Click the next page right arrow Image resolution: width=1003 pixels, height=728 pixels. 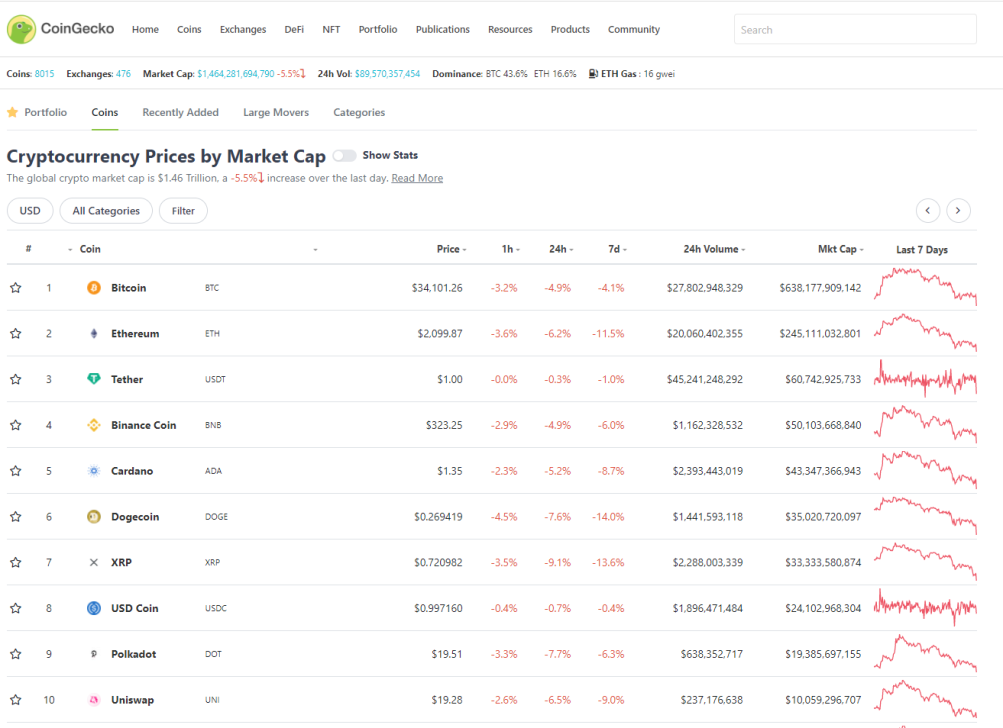tap(958, 210)
